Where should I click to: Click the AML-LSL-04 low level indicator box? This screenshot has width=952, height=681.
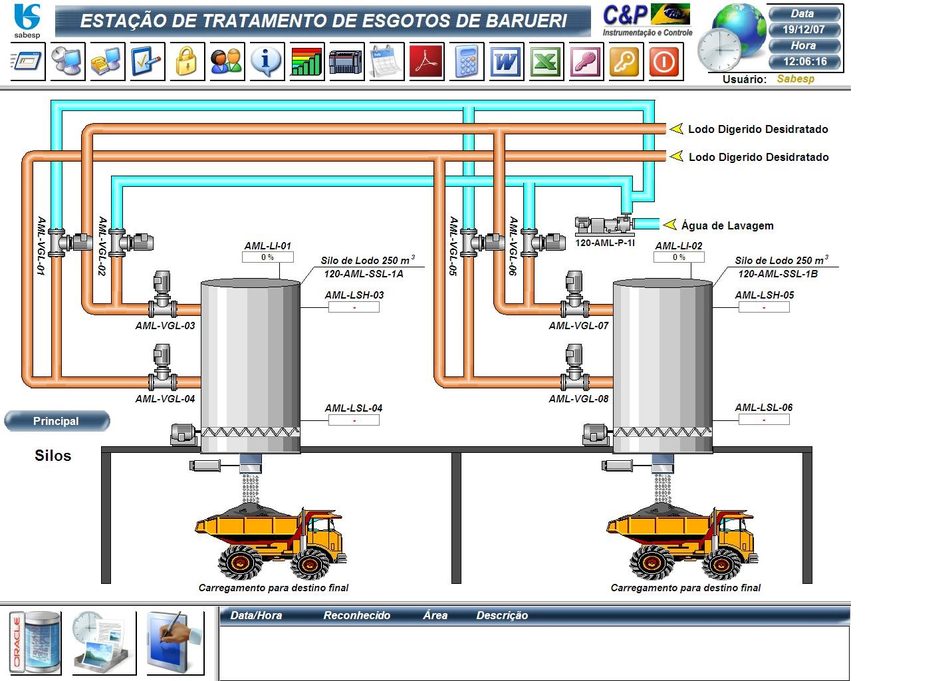tap(354, 420)
